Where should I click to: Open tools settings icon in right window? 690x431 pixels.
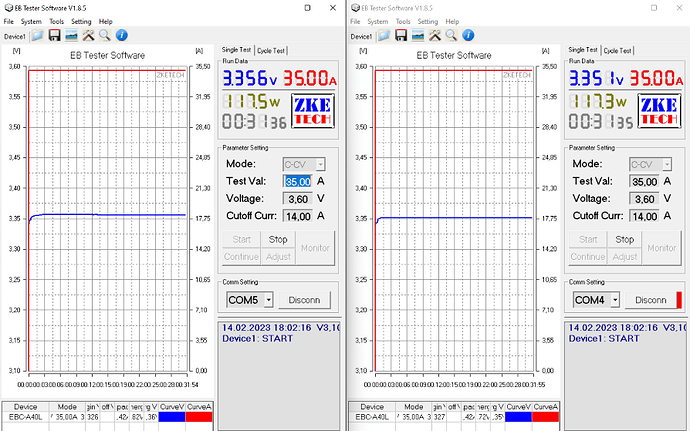(435, 36)
